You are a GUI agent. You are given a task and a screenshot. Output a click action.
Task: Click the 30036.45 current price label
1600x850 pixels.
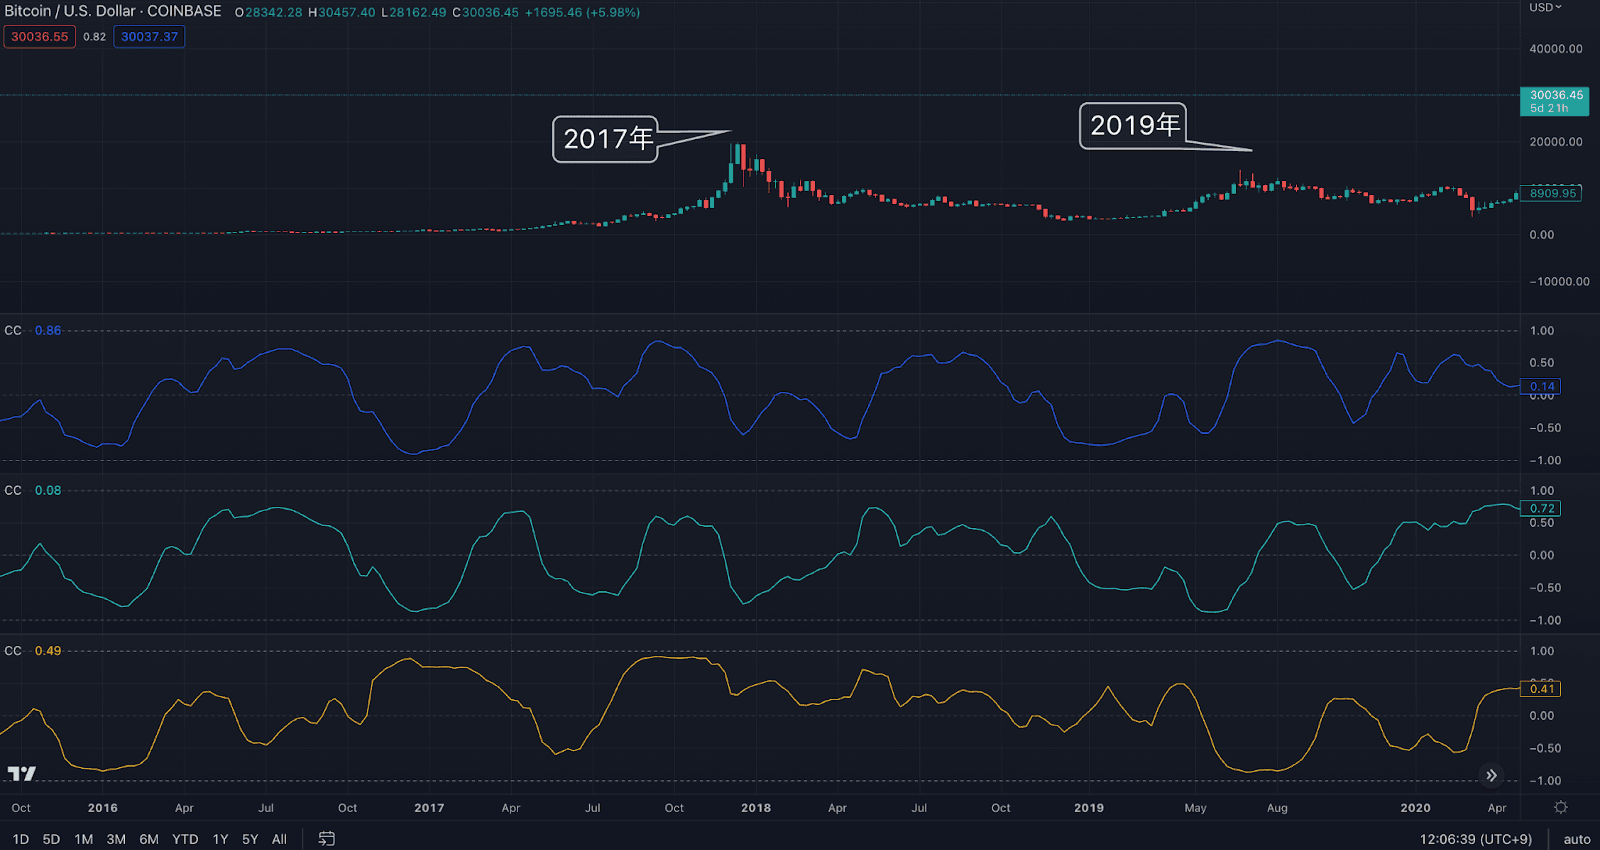pos(1554,101)
